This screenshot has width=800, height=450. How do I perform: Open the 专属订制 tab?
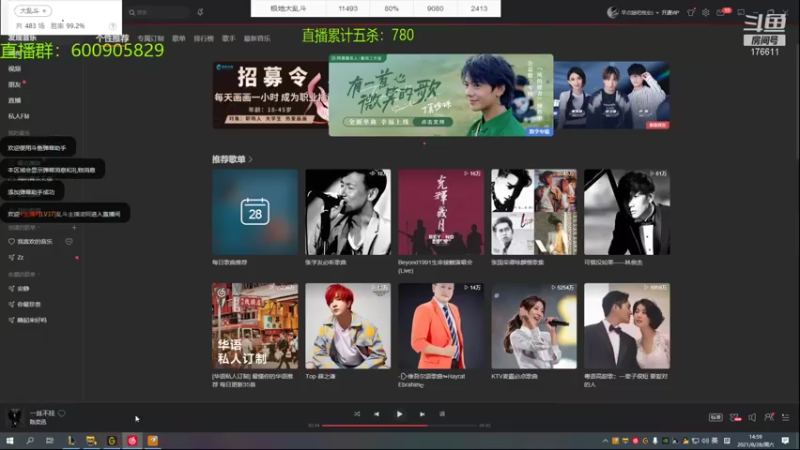151,38
